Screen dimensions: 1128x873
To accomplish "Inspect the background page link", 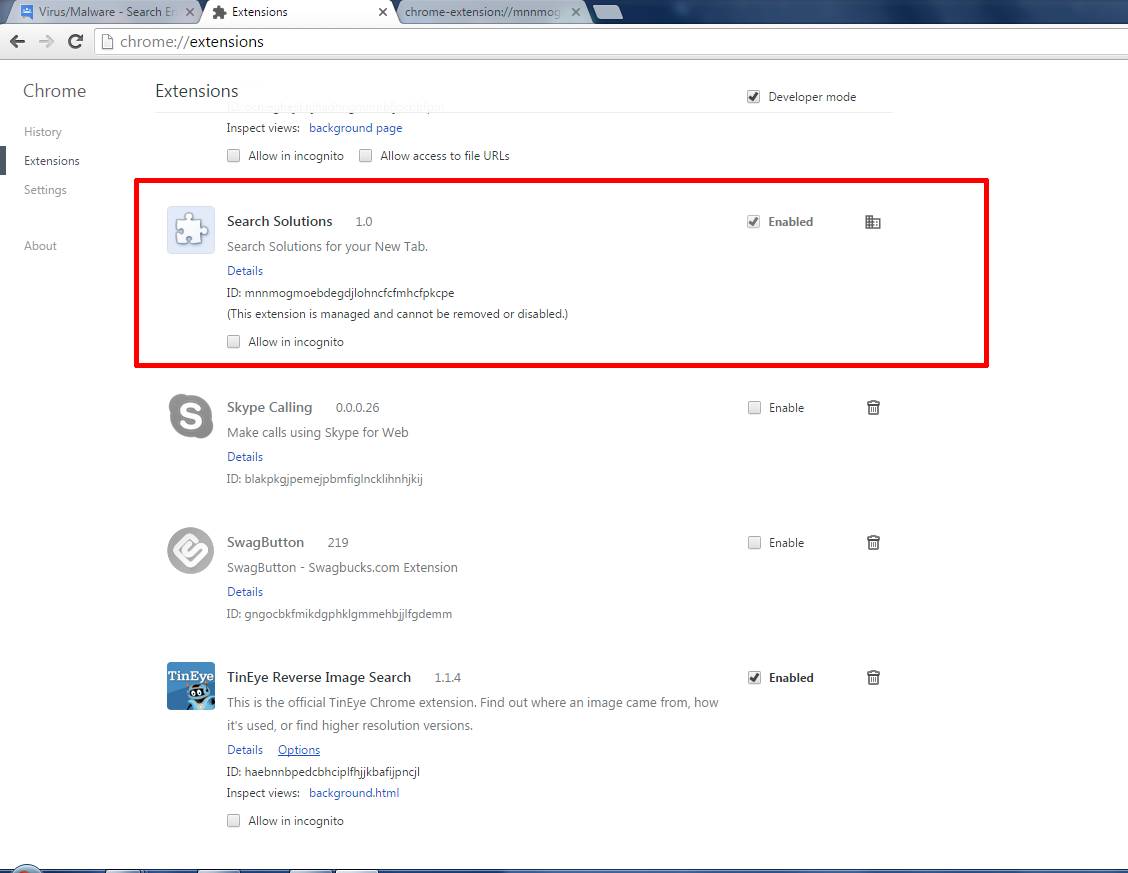I will click(355, 128).
